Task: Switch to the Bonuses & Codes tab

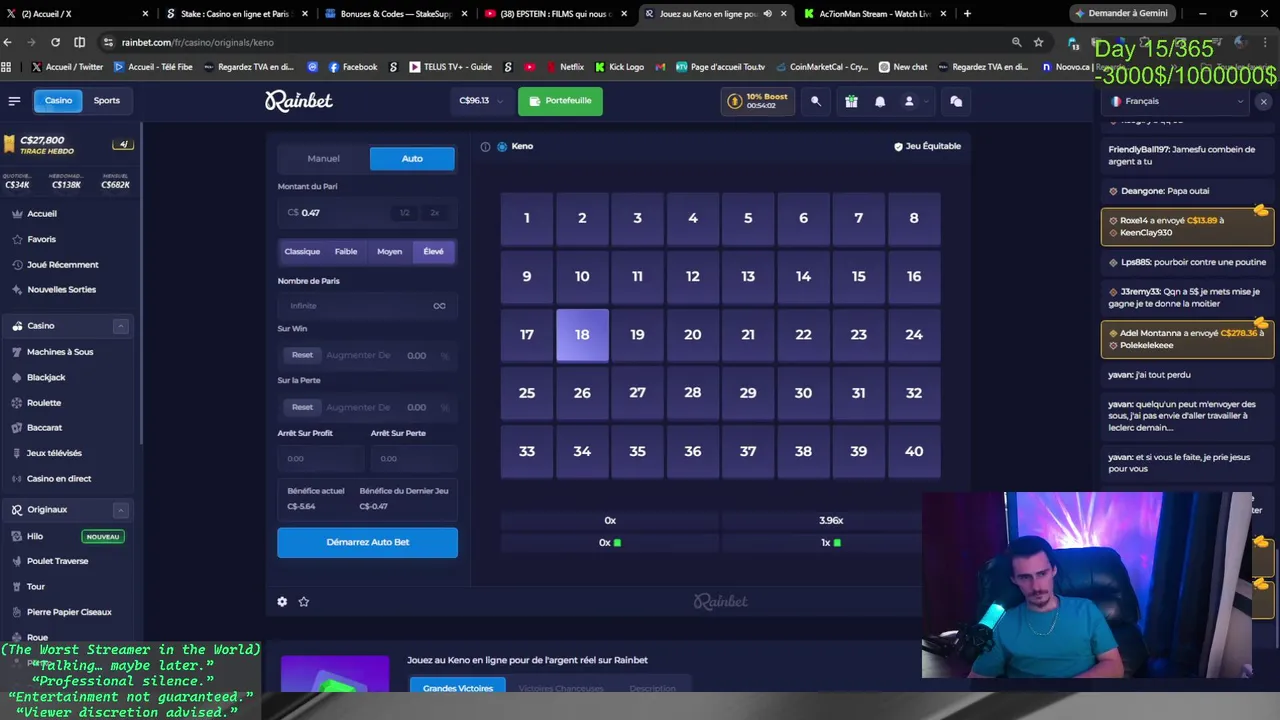Action: (x=394, y=14)
